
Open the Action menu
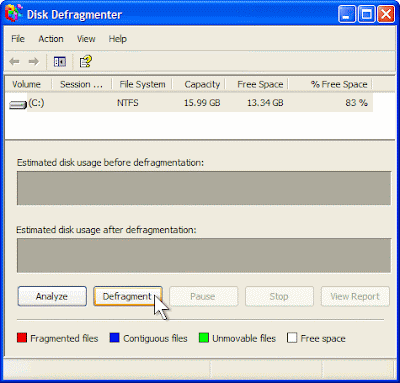coord(51,39)
